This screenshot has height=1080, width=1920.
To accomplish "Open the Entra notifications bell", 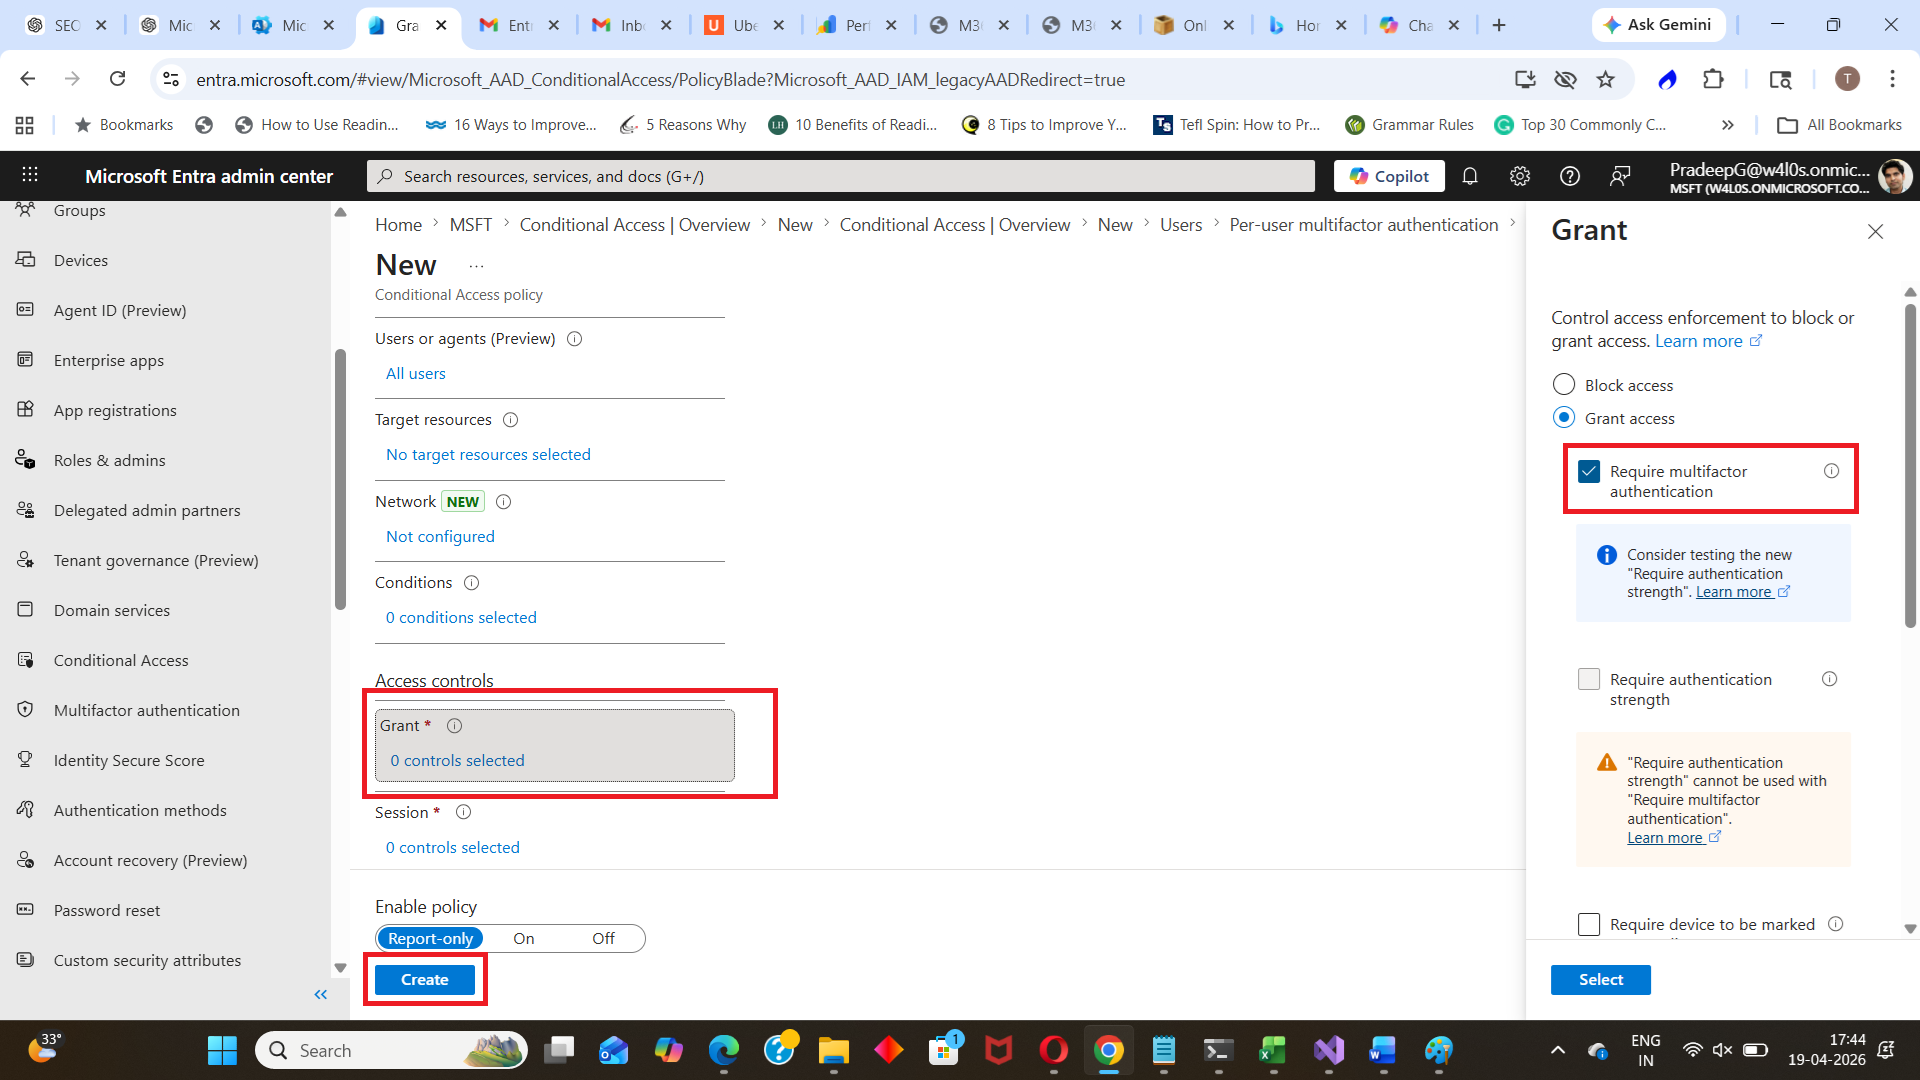I will coord(1470,176).
